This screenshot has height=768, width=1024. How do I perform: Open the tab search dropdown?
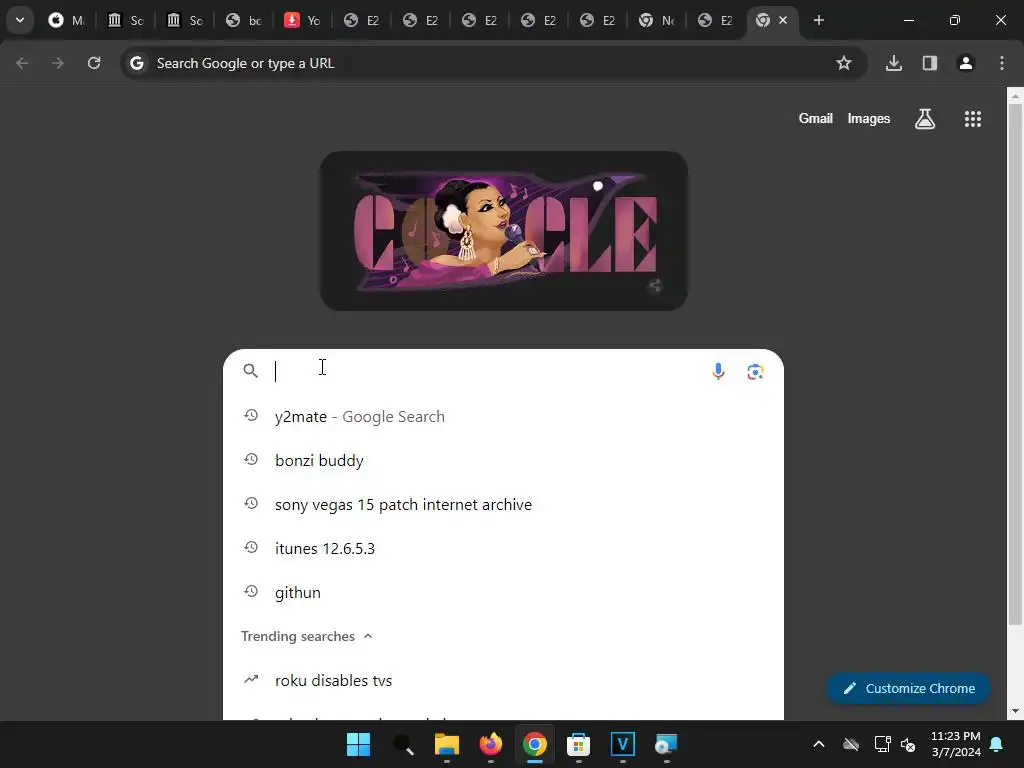click(x=20, y=20)
